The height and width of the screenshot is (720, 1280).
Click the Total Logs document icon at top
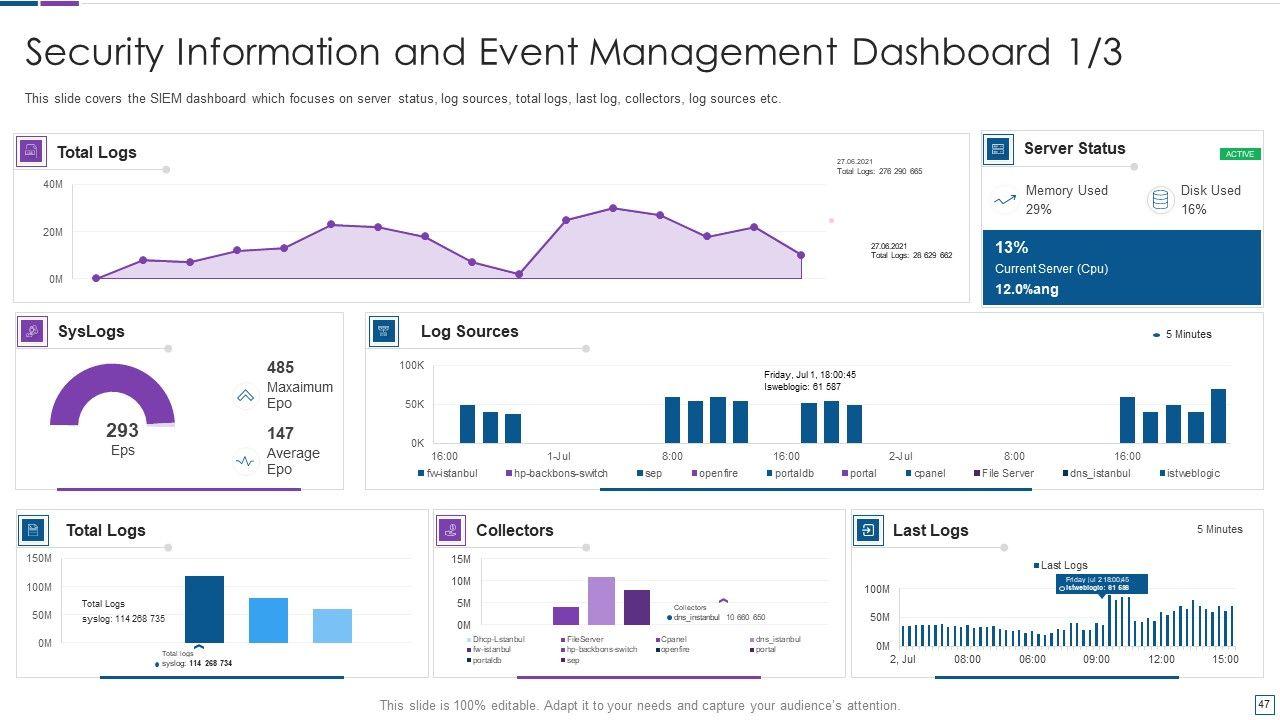coord(32,152)
